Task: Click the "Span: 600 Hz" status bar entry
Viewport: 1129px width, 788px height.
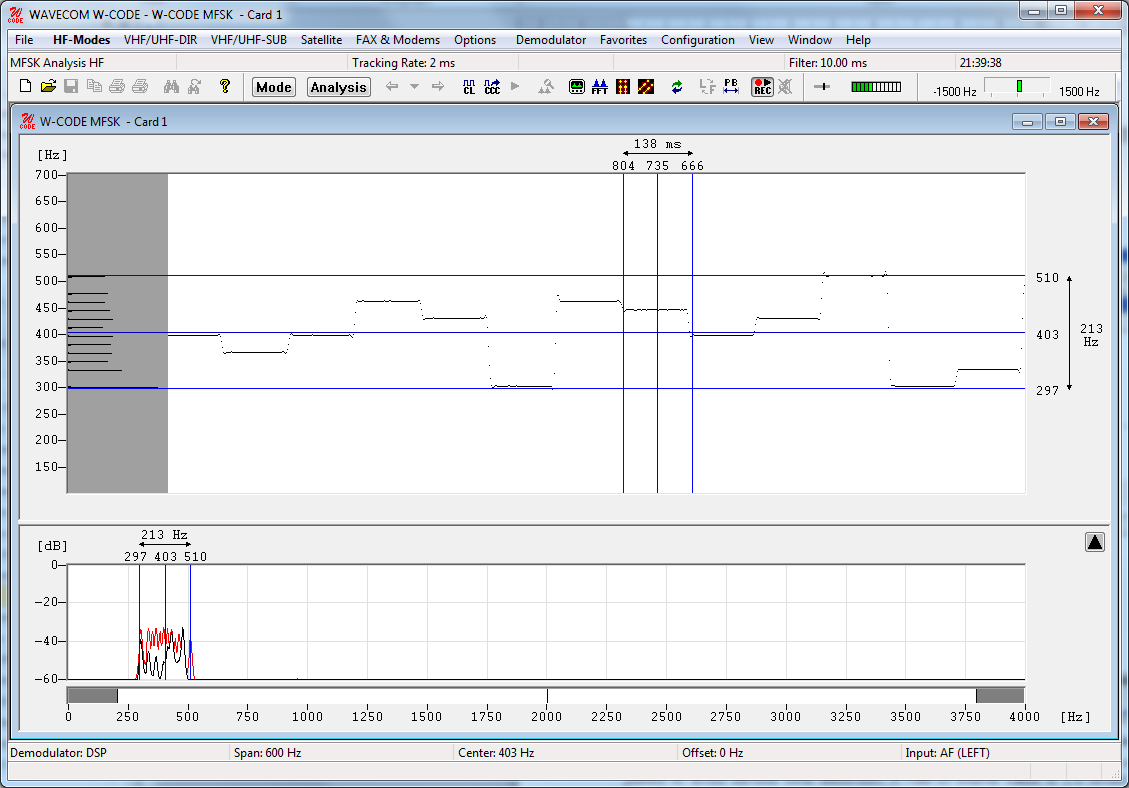Action: pos(342,753)
